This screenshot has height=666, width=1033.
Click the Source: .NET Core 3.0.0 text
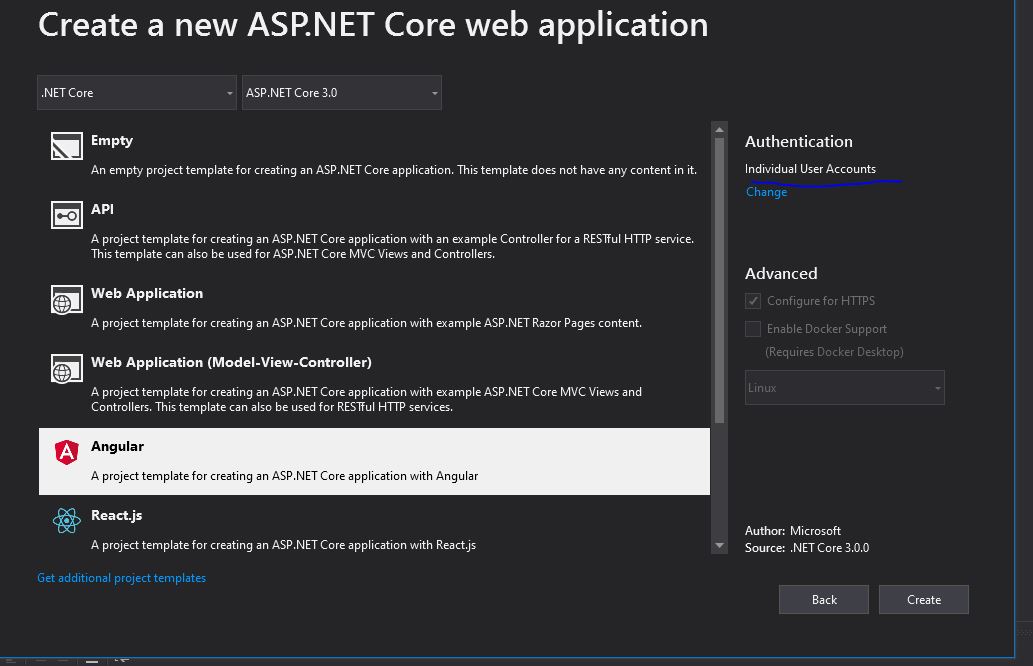click(x=807, y=547)
